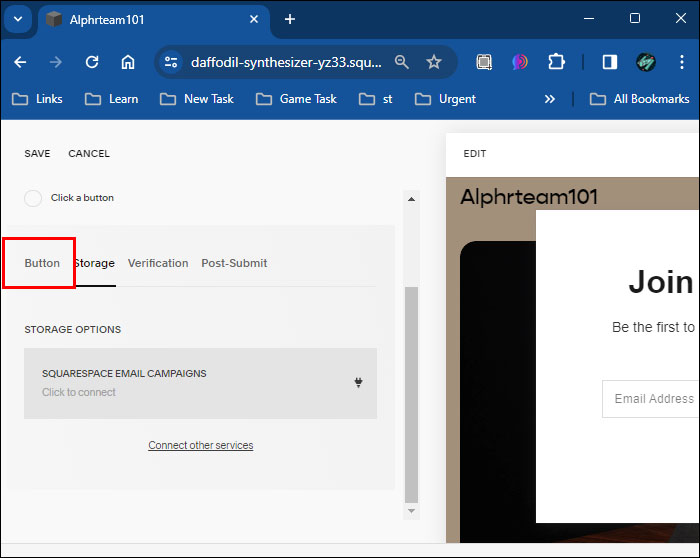Bookmark this page with the star icon
The height and width of the screenshot is (558, 700).
(x=434, y=62)
